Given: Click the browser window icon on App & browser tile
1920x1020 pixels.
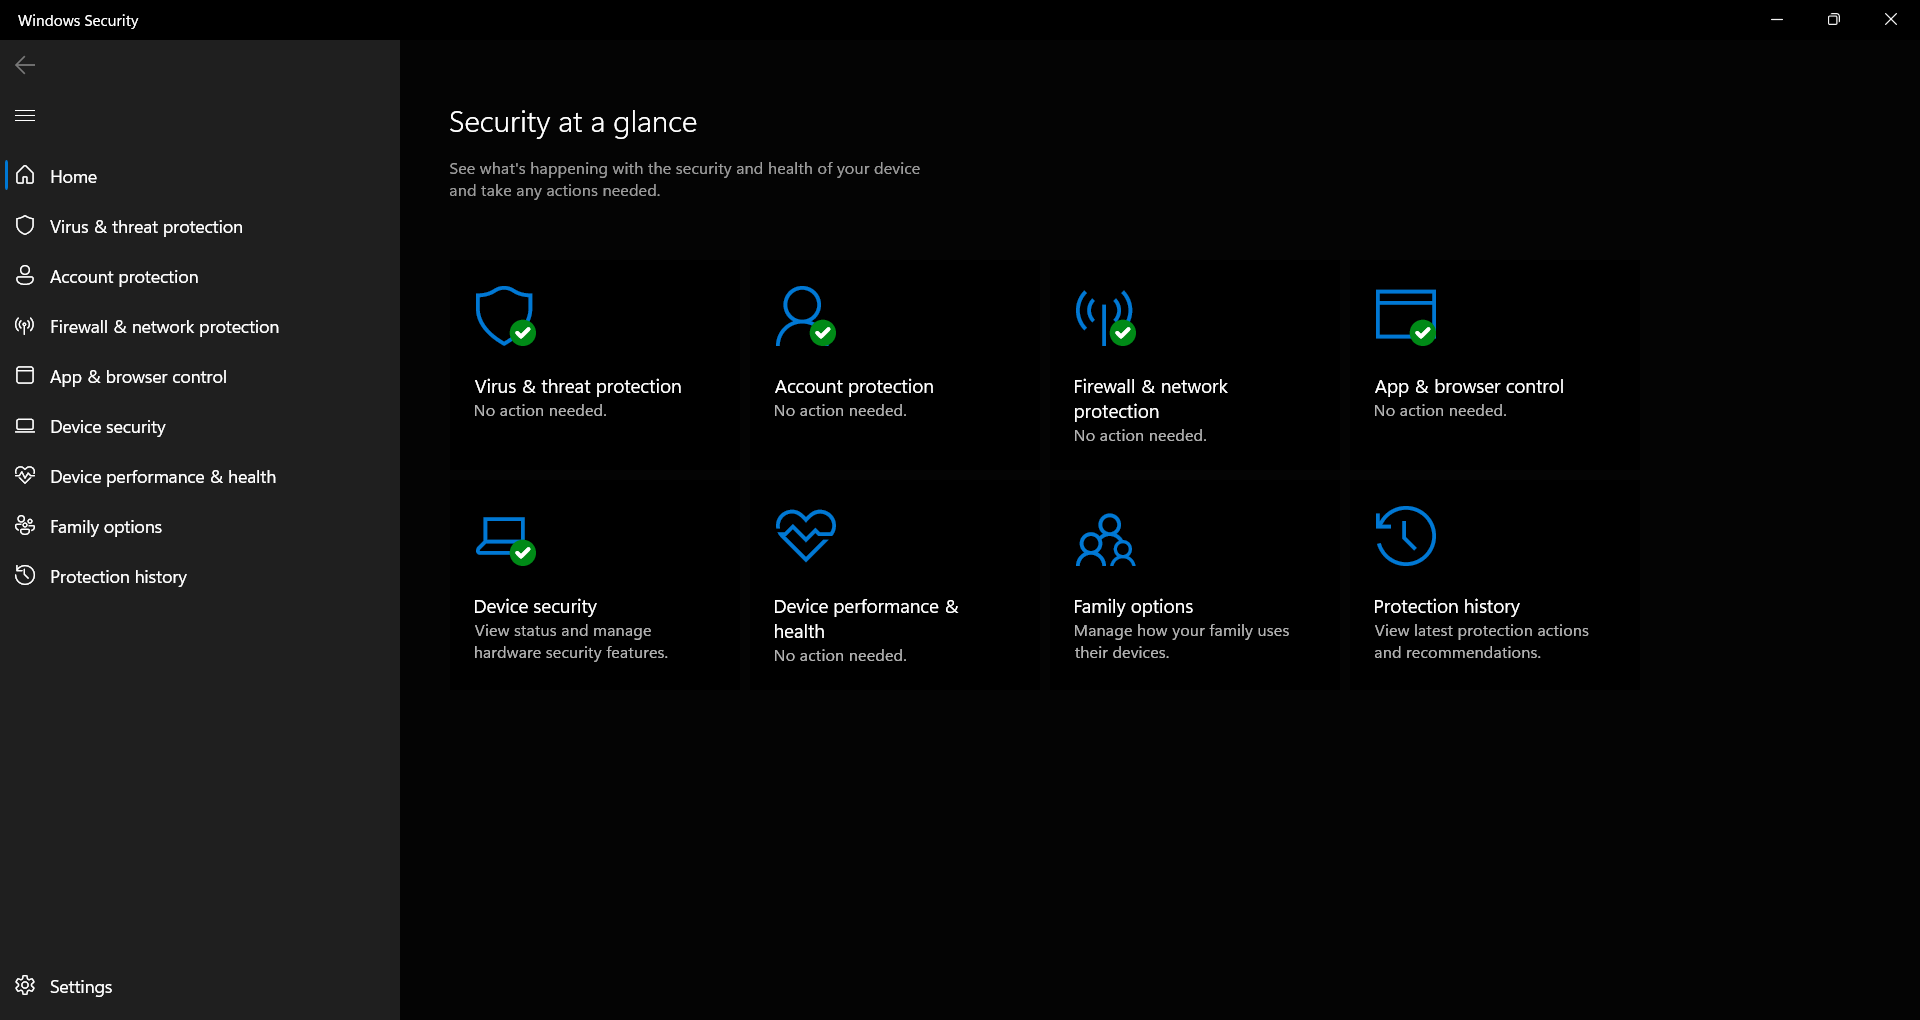Looking at the screenshot, I should coord(1405,316).
